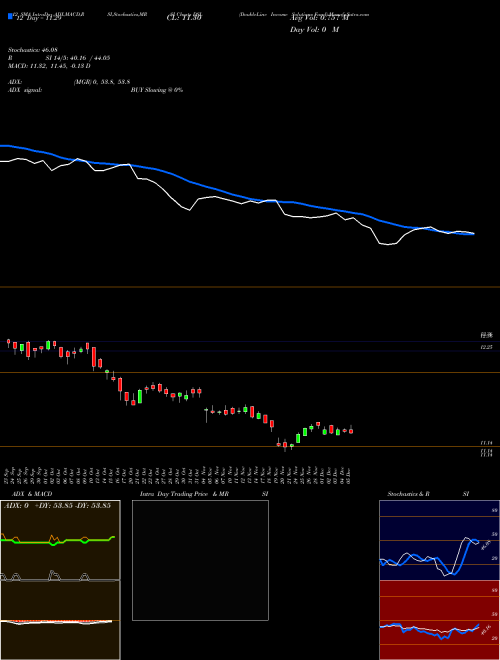Viewport: 500px width, 660px height.
Task: Click the 'CL: 11.30' closing price text
Action: [x=184, y=18]
